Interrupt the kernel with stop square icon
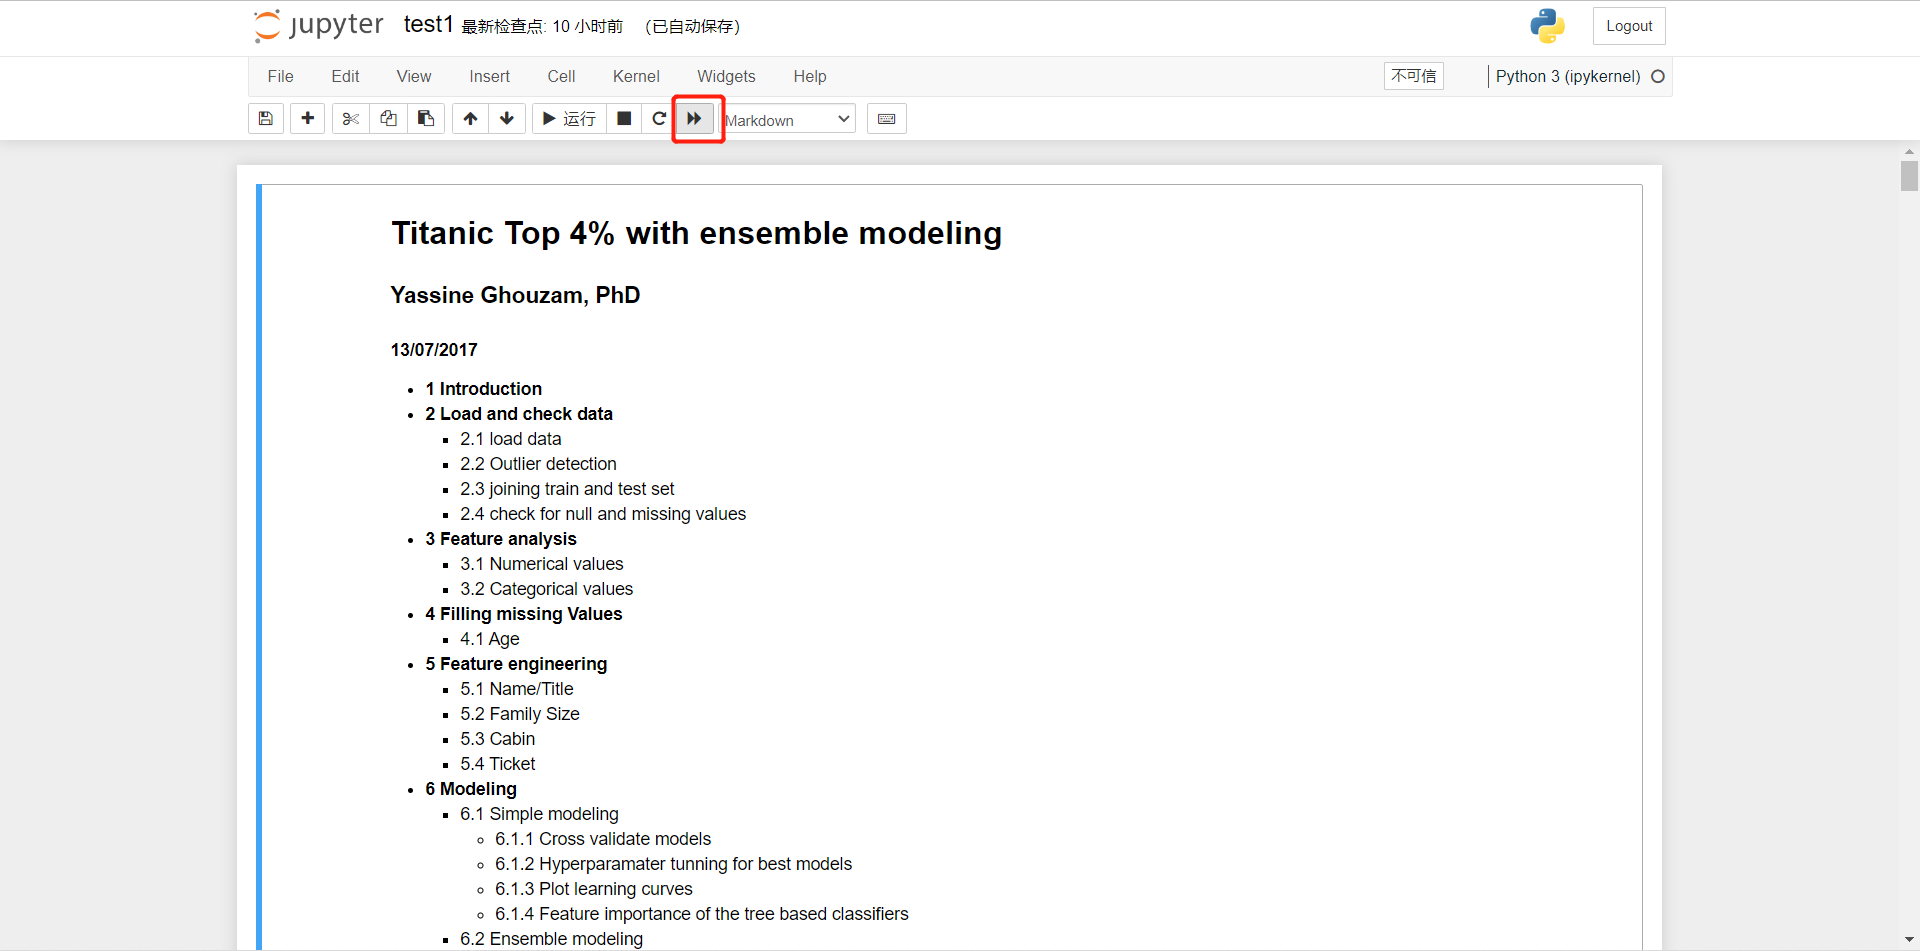The height and width of the screenshot is (951, 1920). tap(624, 119)
